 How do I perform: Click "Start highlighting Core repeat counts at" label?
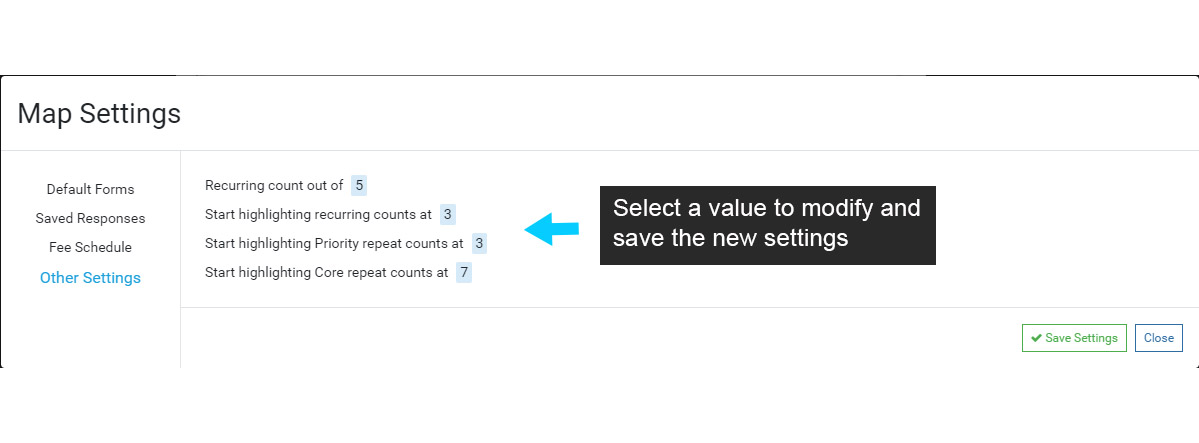326,272
